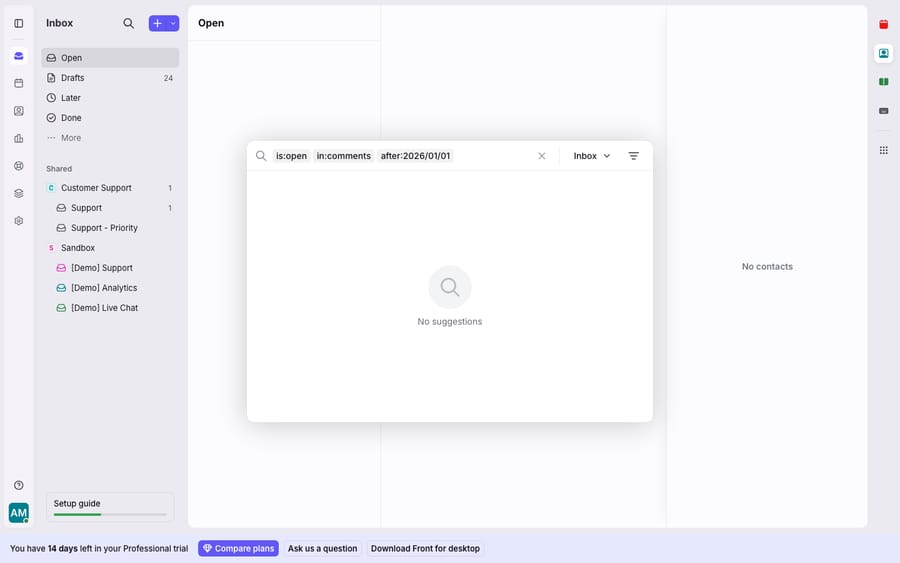Select the Open folder

(110, 58)
